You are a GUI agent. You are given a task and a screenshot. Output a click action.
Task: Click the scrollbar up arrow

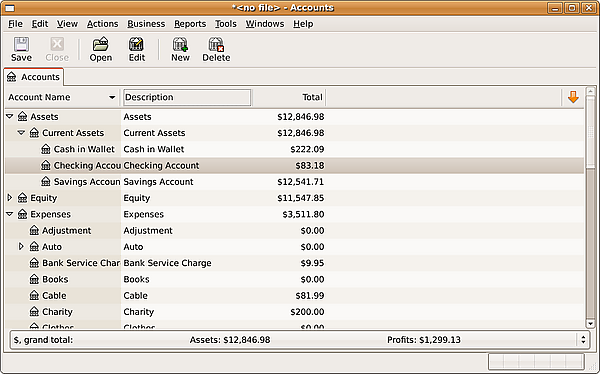pyautogui.click(x=590, y=91)
